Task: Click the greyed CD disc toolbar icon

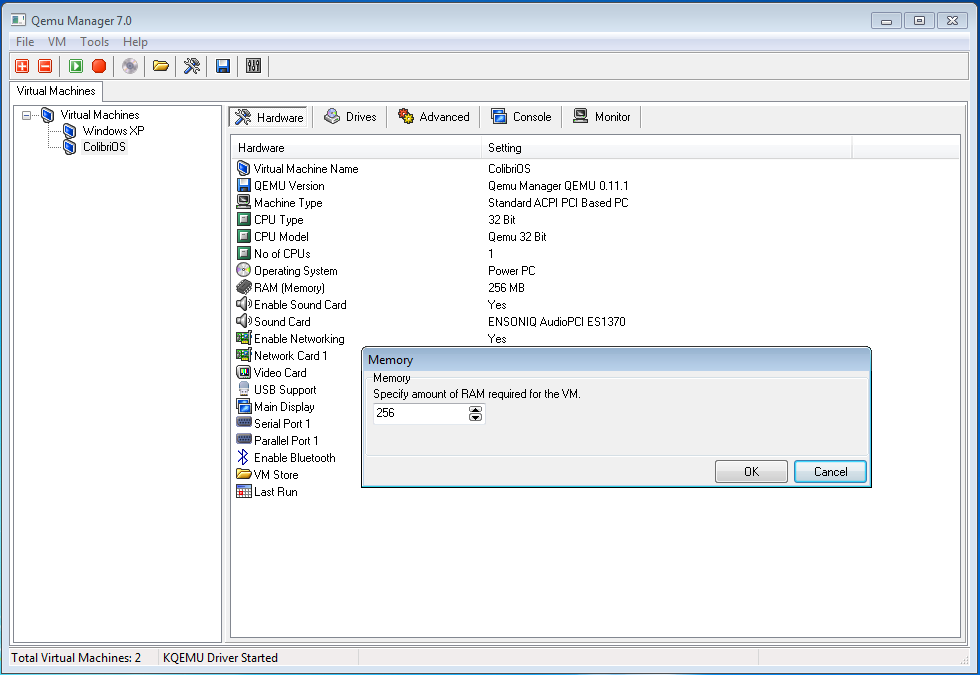Action: pyautogui.click(x=130, y=66)
